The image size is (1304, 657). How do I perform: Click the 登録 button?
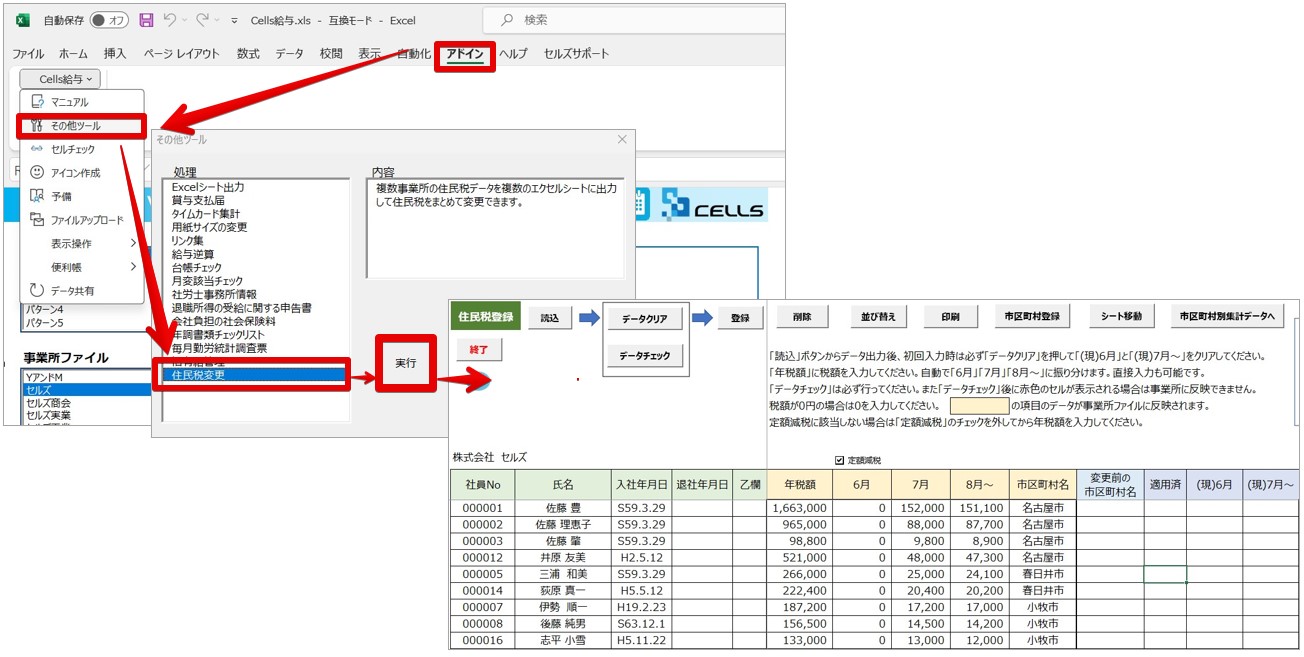740,318
